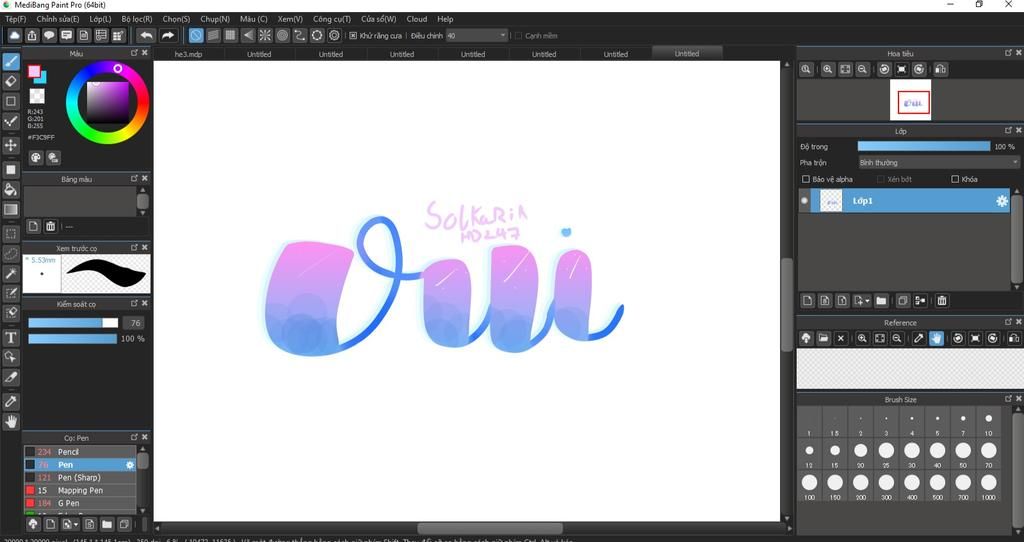
Task: Adjust brush size slider showing 76
Action: (x=72, y=323)
